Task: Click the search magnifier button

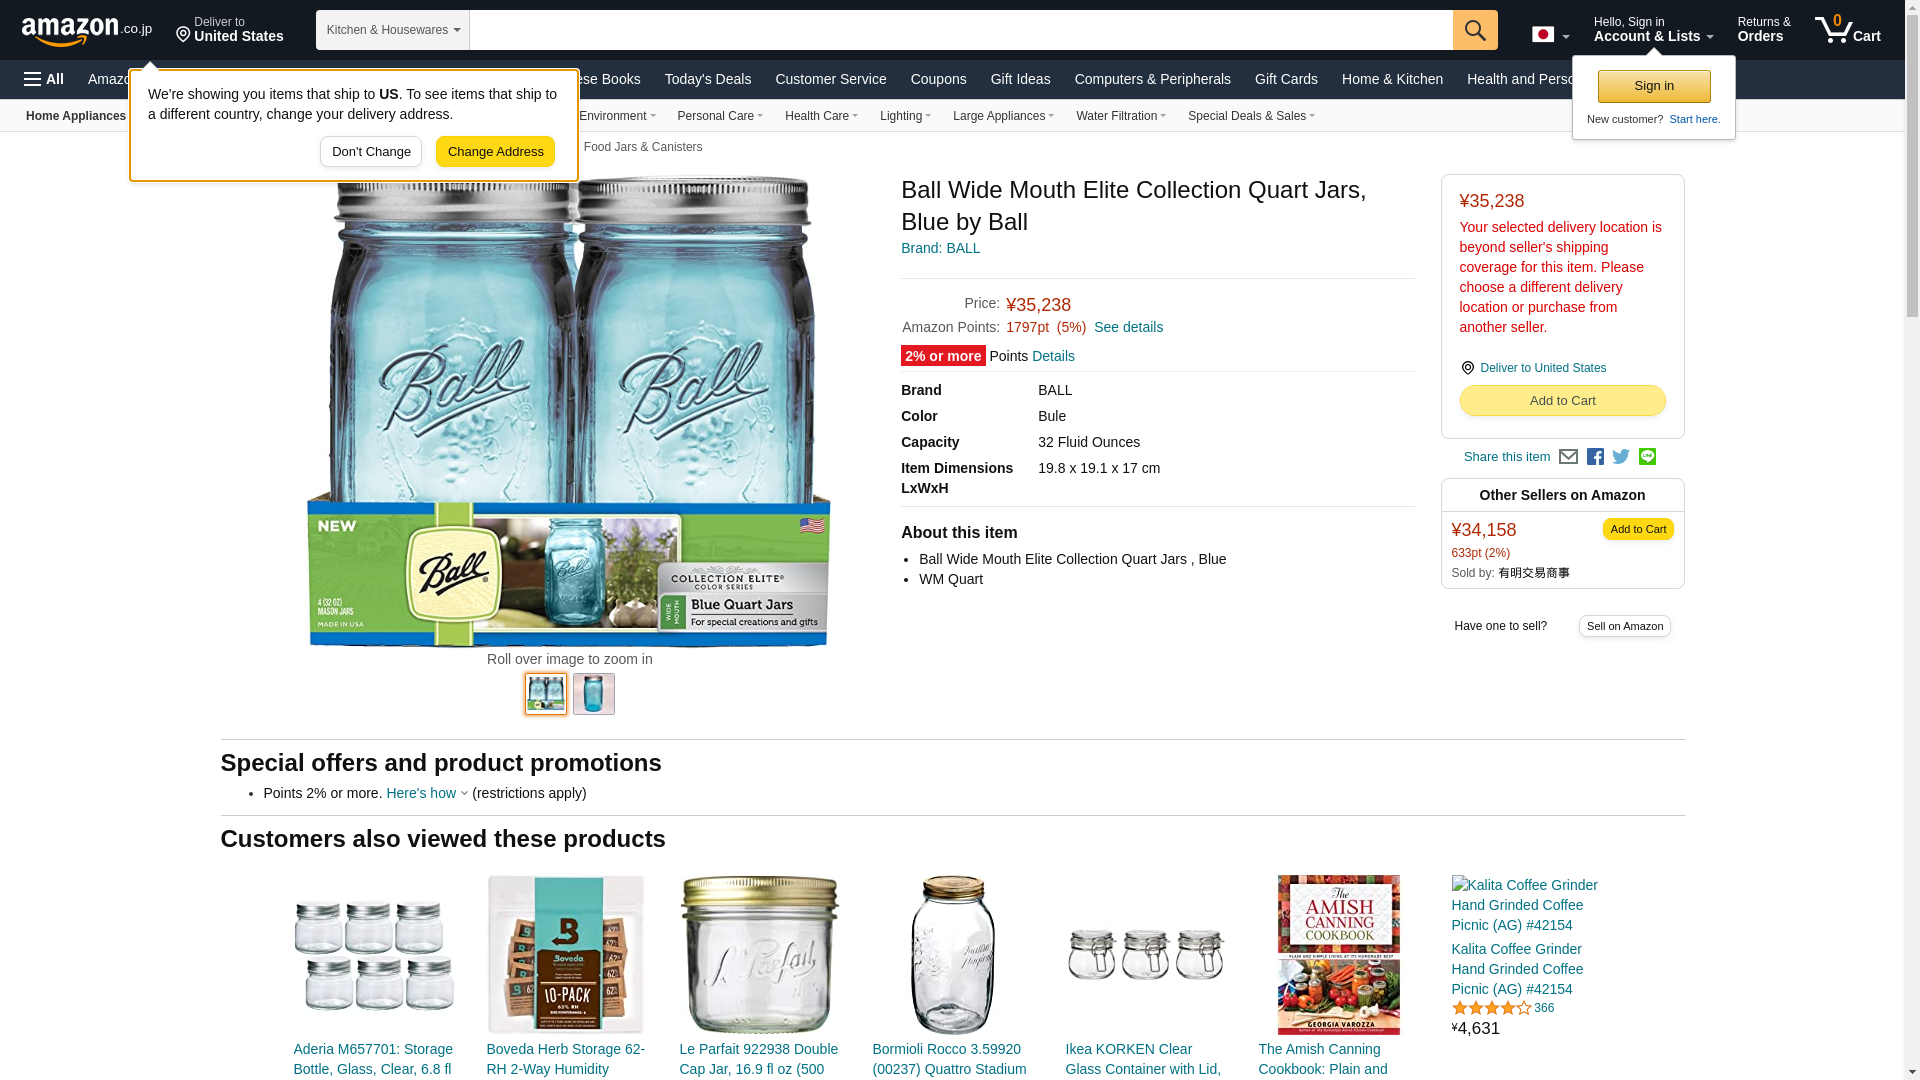Action: pos(1475,30)
